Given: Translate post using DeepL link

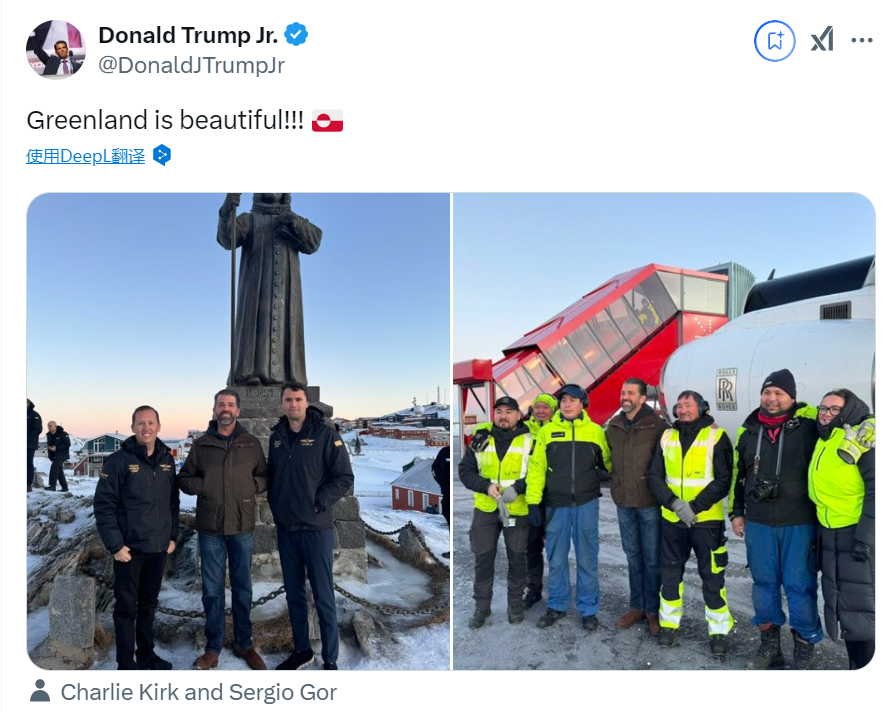Looking at the screenshot, I should (x=85, y=156).
